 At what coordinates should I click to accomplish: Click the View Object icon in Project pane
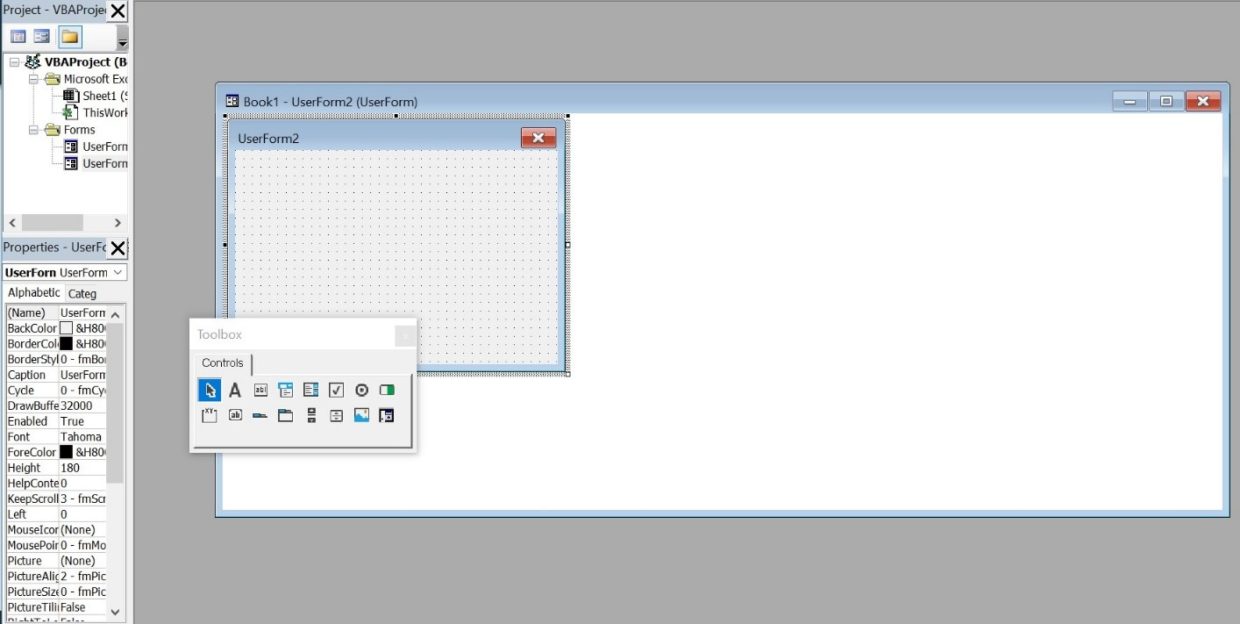pyautogui.click(x=42, y=37)
